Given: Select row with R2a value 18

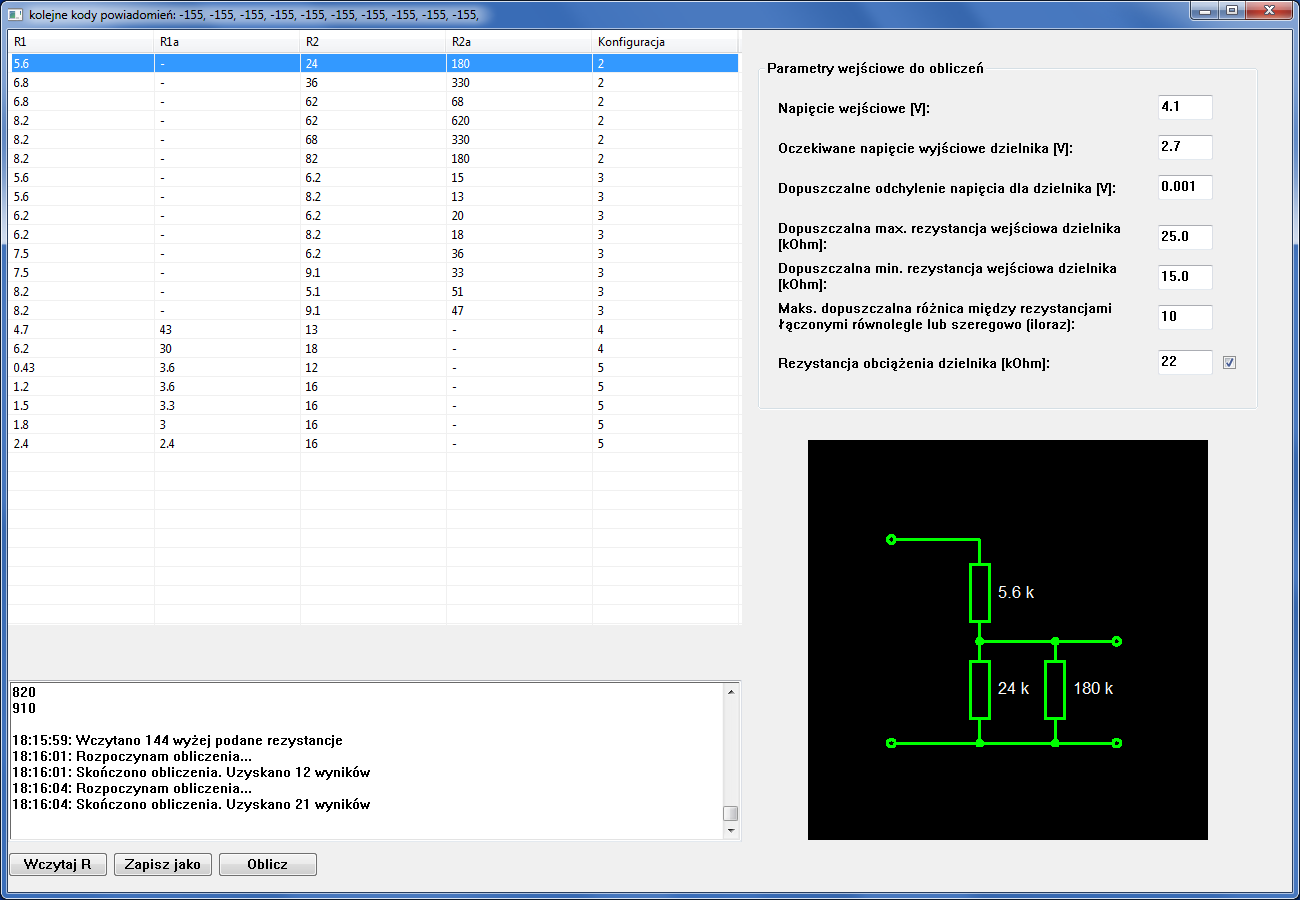Looking at the screenshot, I should (x=373, y=234).
